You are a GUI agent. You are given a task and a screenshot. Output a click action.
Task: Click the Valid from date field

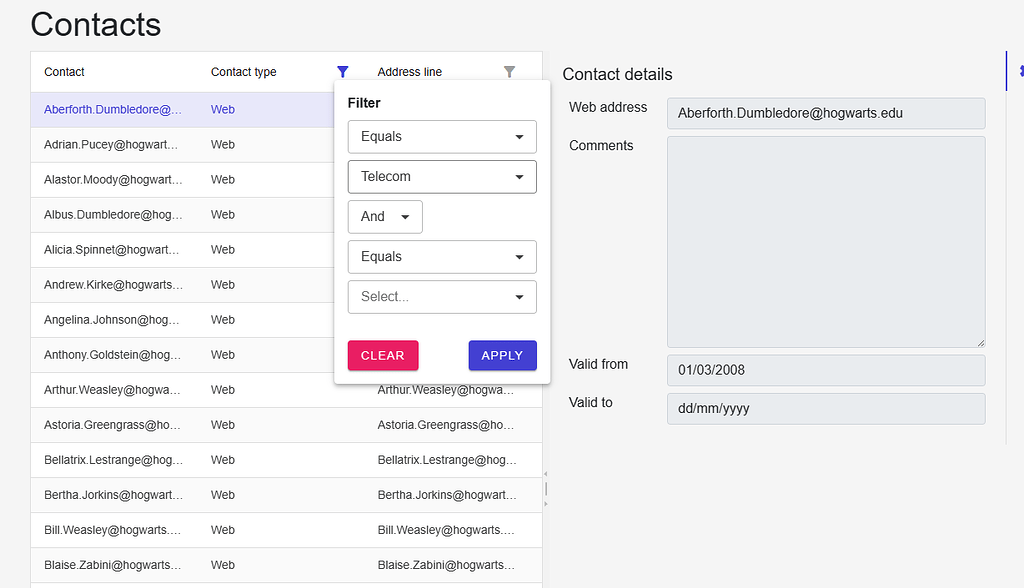(826, 369)
